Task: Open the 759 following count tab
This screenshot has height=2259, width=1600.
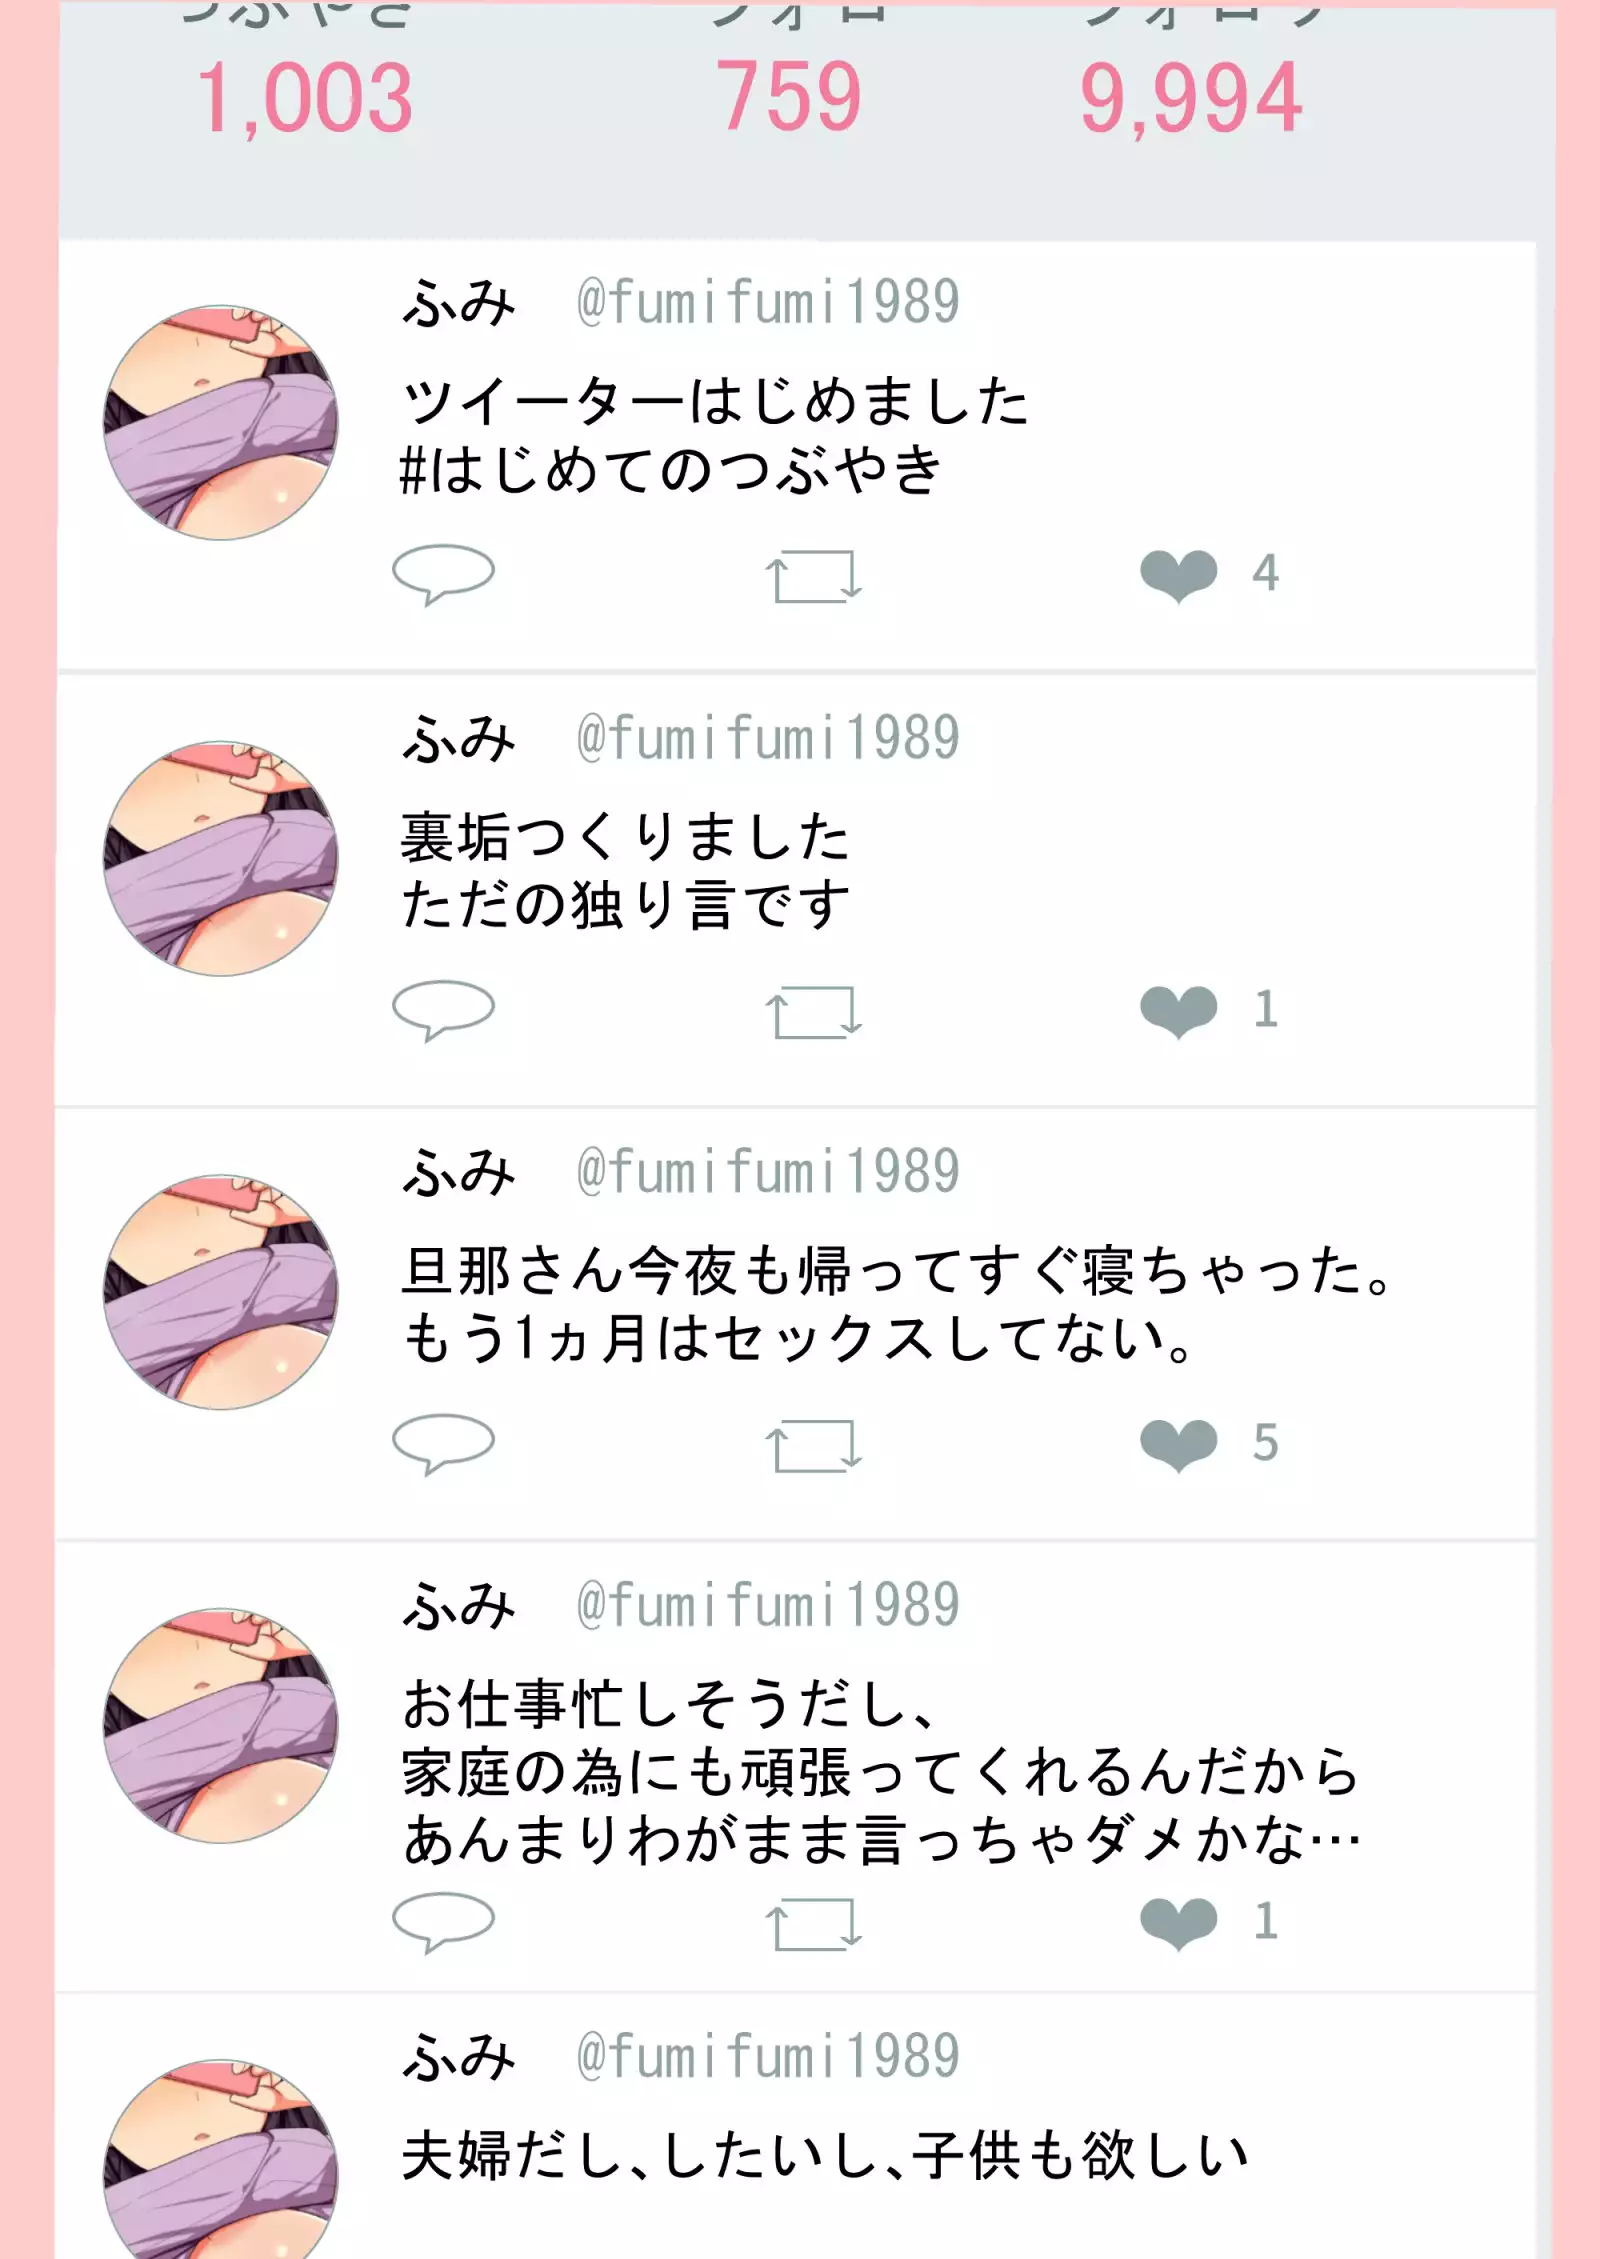Action: click(x=788, y=96)
